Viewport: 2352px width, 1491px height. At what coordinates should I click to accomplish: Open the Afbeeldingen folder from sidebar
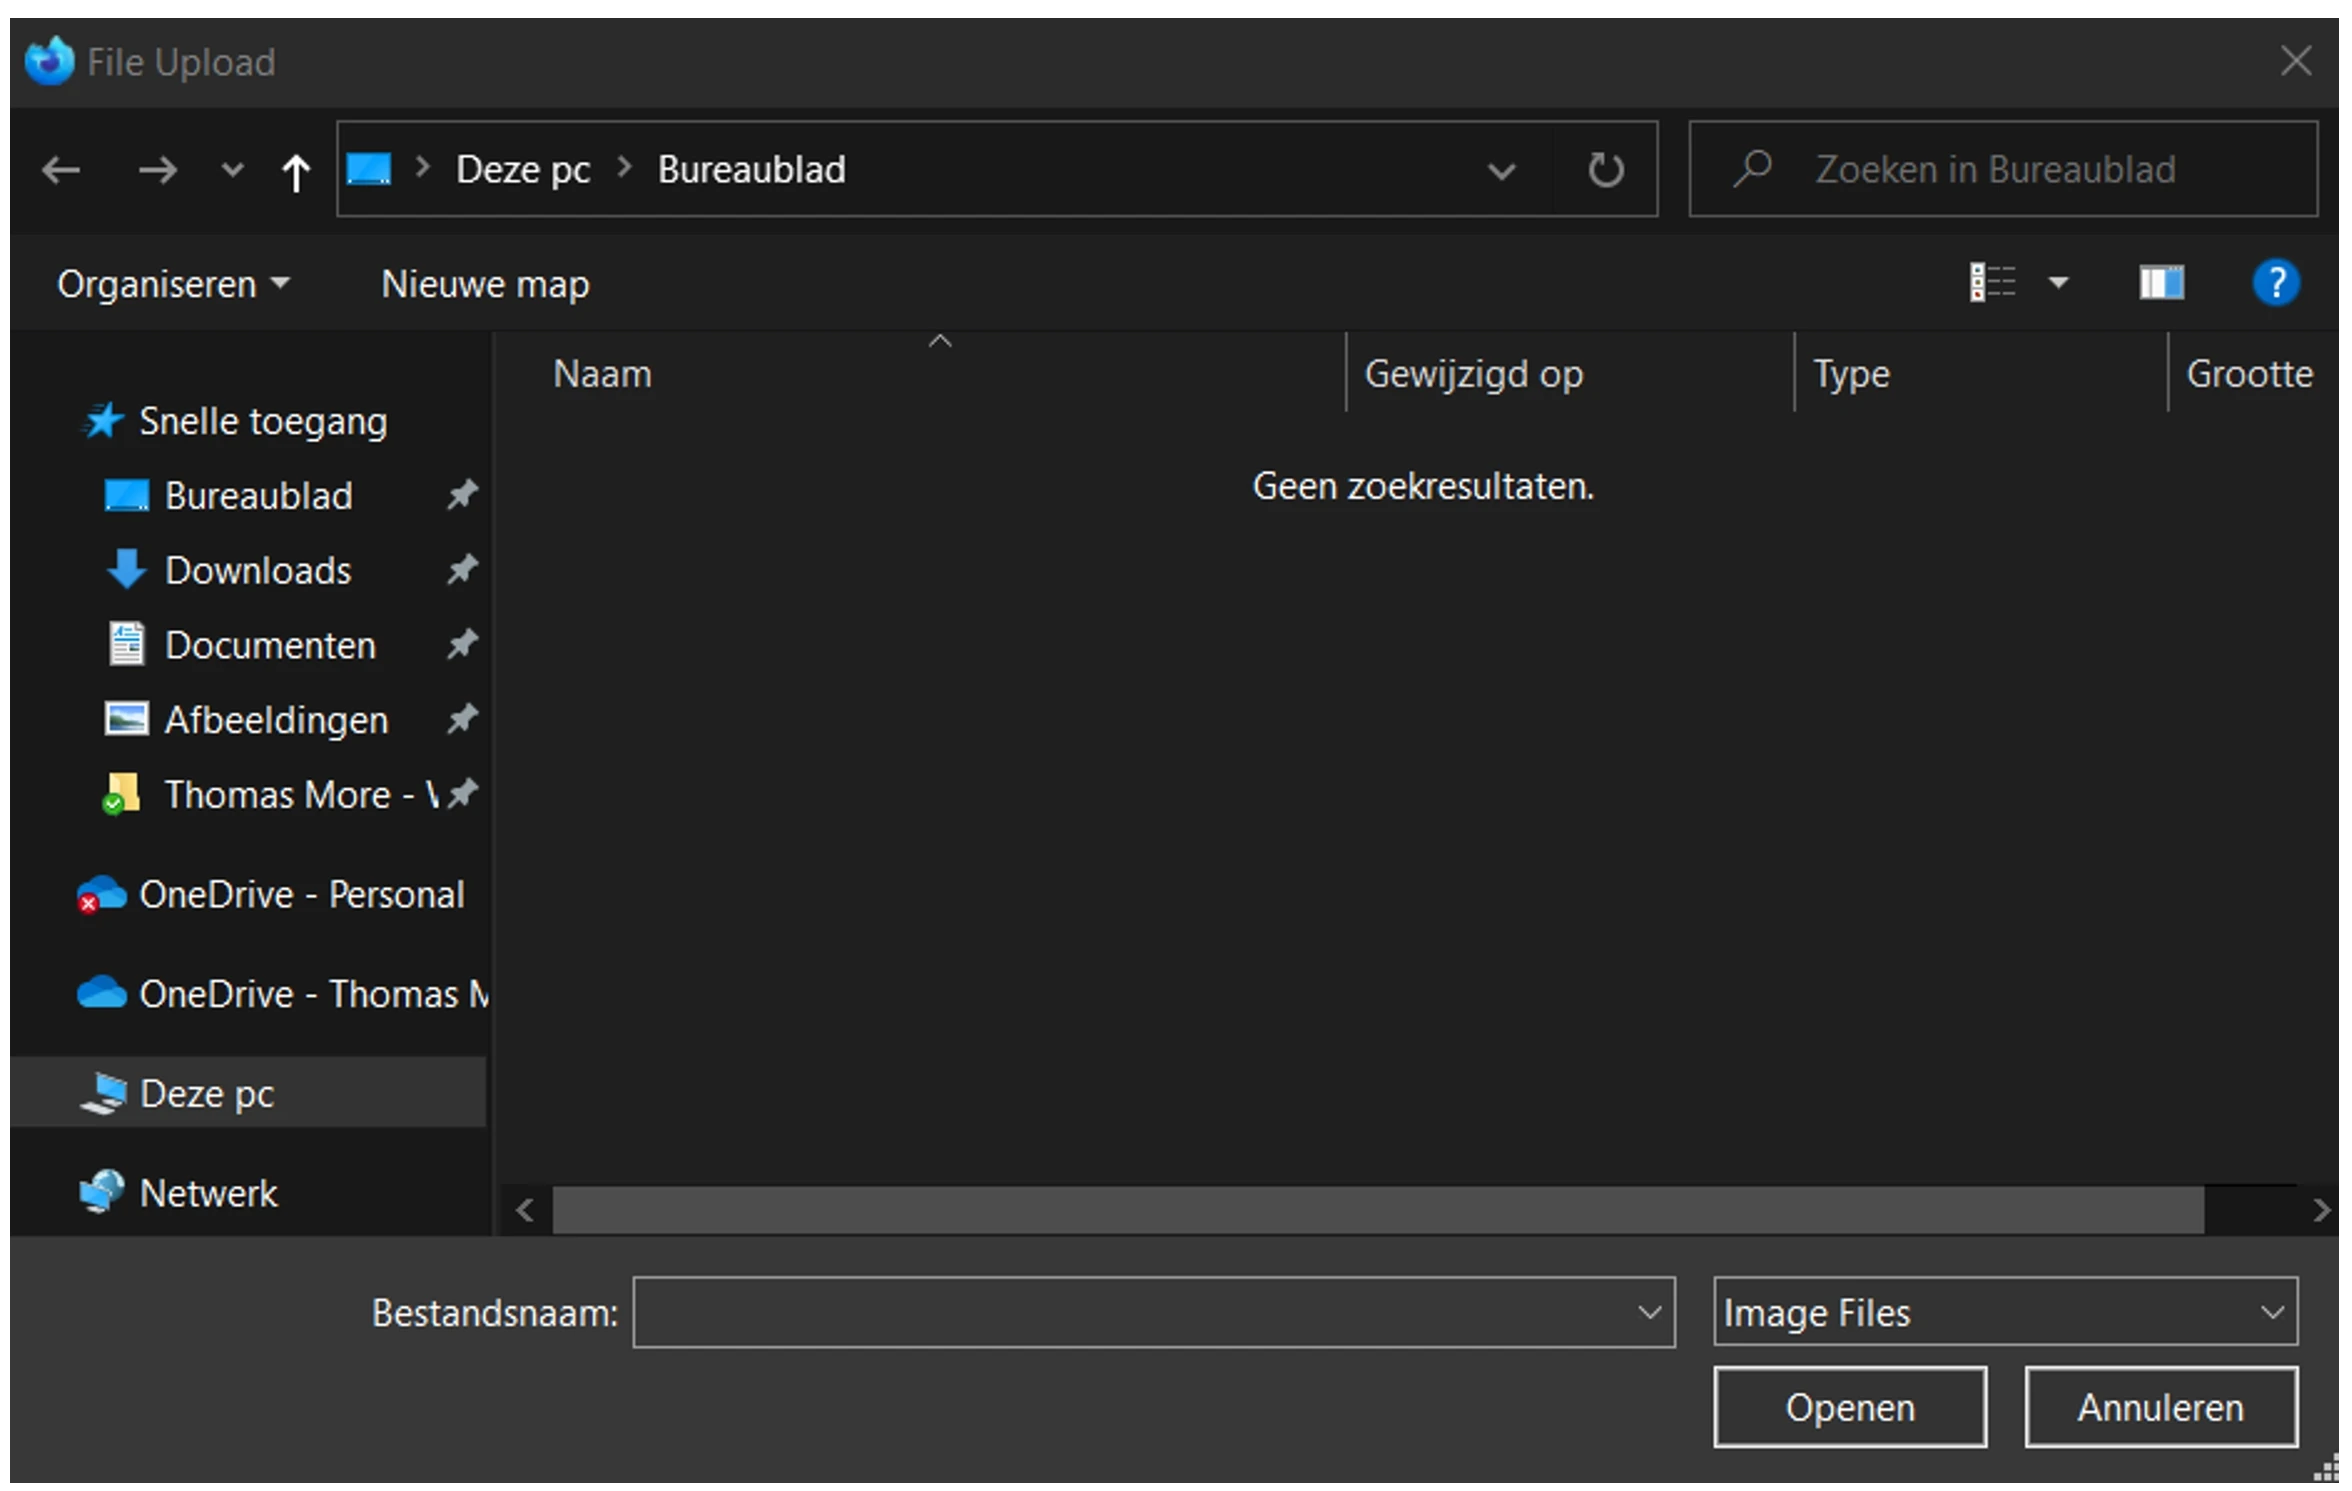(276, 719)
